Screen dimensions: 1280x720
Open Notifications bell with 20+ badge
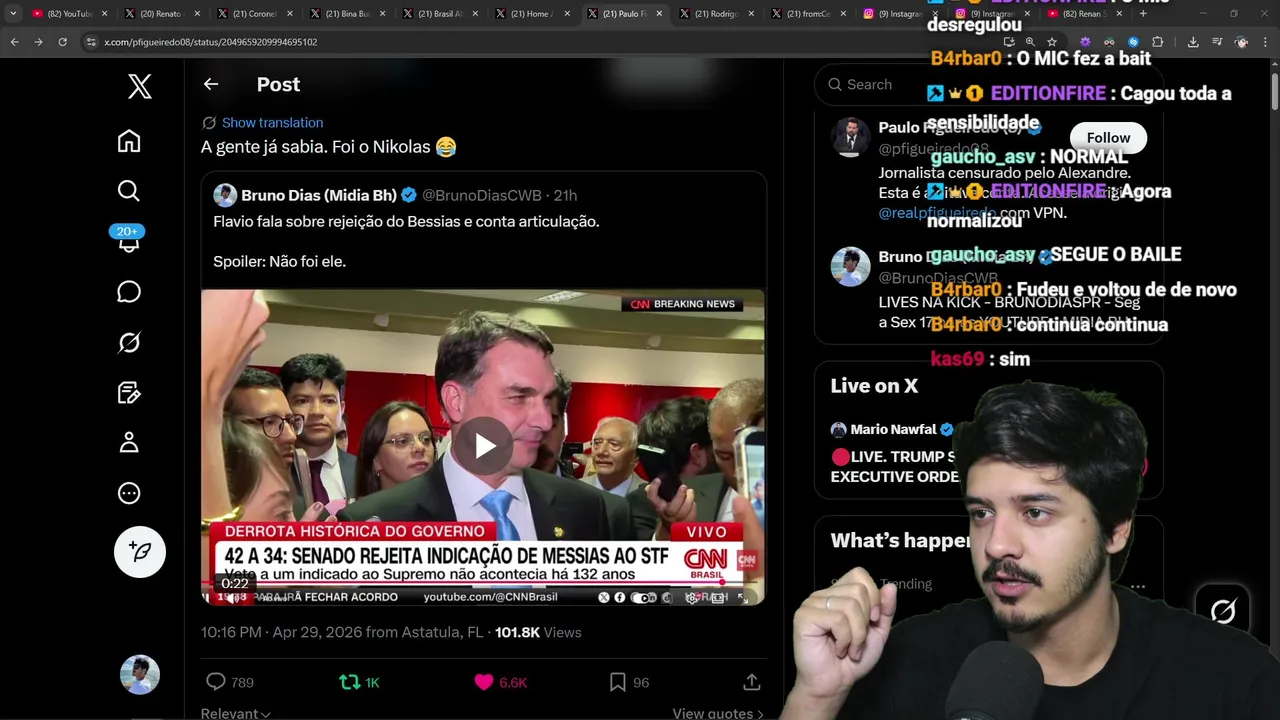tap(129, 240)
